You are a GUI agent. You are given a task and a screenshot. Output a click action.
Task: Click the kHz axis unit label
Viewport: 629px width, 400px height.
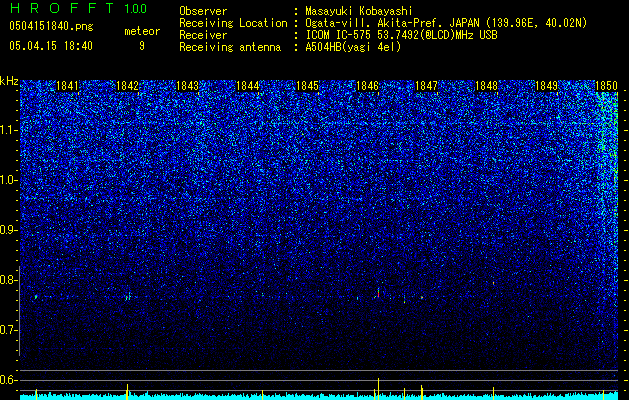click(x=9, y=81)
